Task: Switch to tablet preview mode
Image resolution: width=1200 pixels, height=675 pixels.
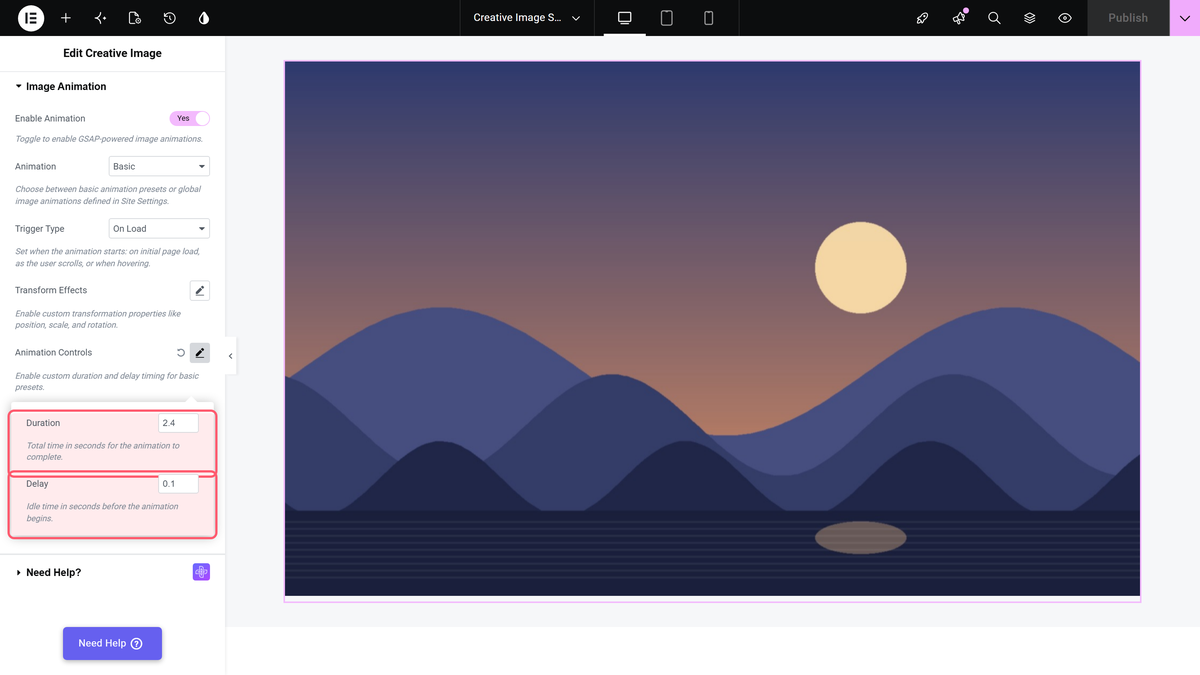Action: (667, 18)
